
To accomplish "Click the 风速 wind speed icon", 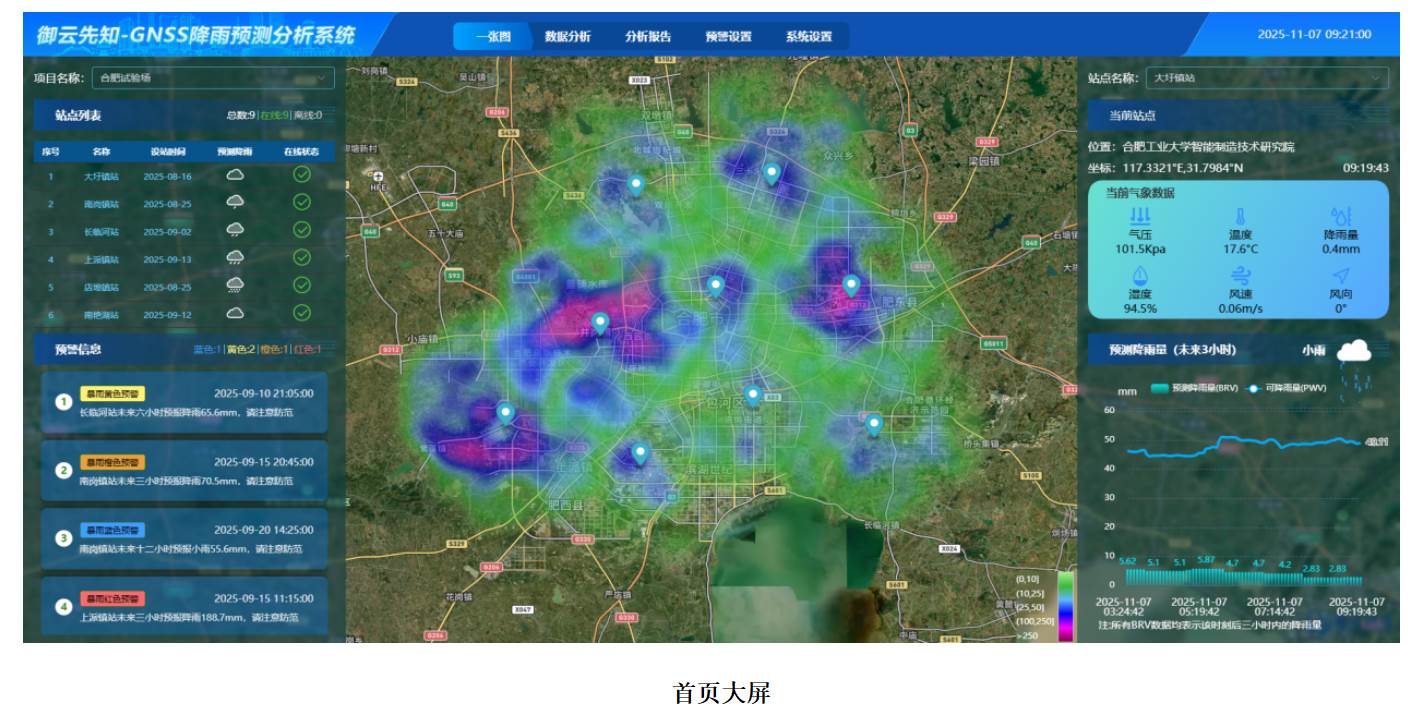I will click(1240, 276).
